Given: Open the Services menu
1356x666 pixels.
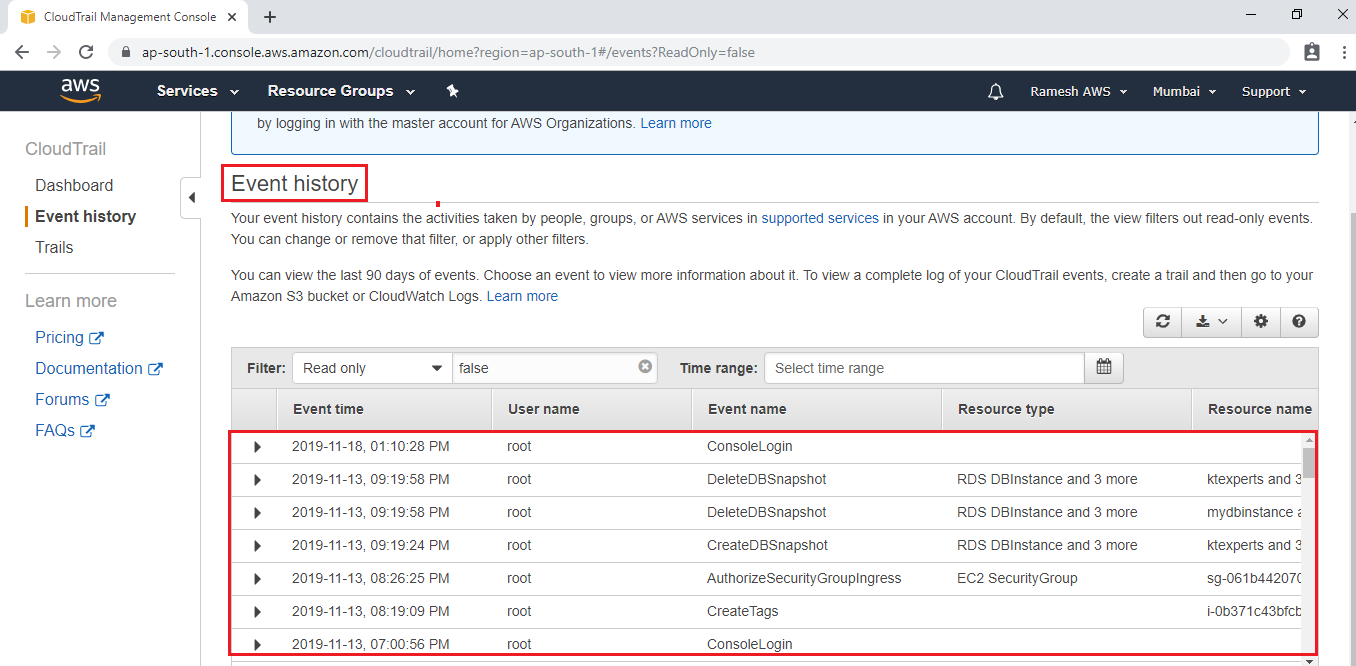Looking at the screenshot, I should [198, 91].
